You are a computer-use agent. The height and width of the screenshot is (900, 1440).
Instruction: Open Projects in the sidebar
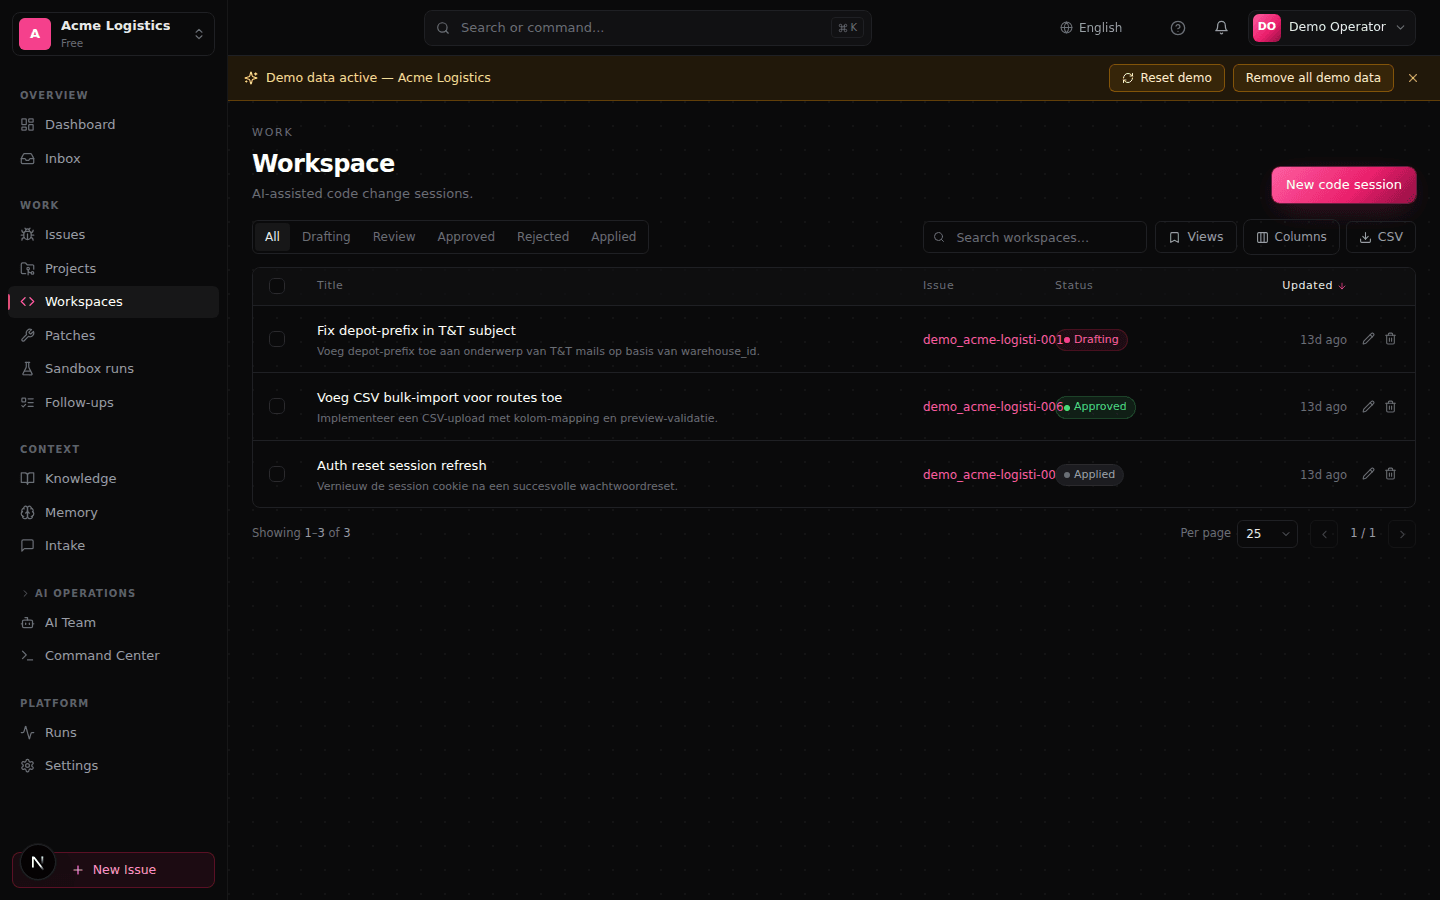click(113, 269)
